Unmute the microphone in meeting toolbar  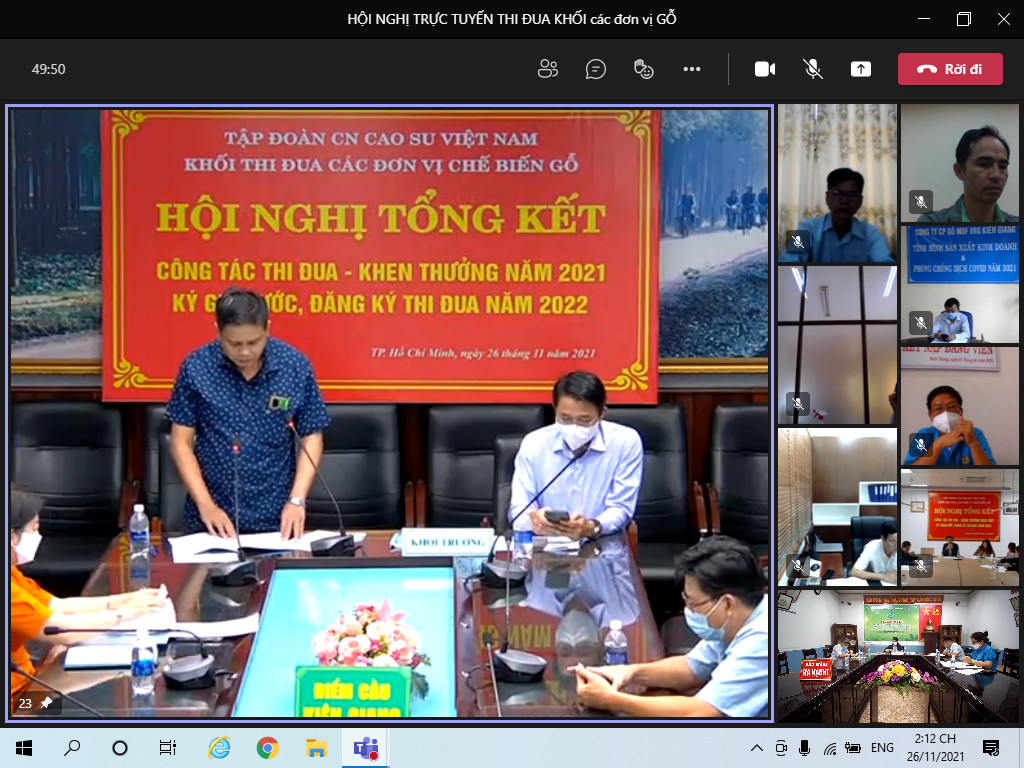812,69
